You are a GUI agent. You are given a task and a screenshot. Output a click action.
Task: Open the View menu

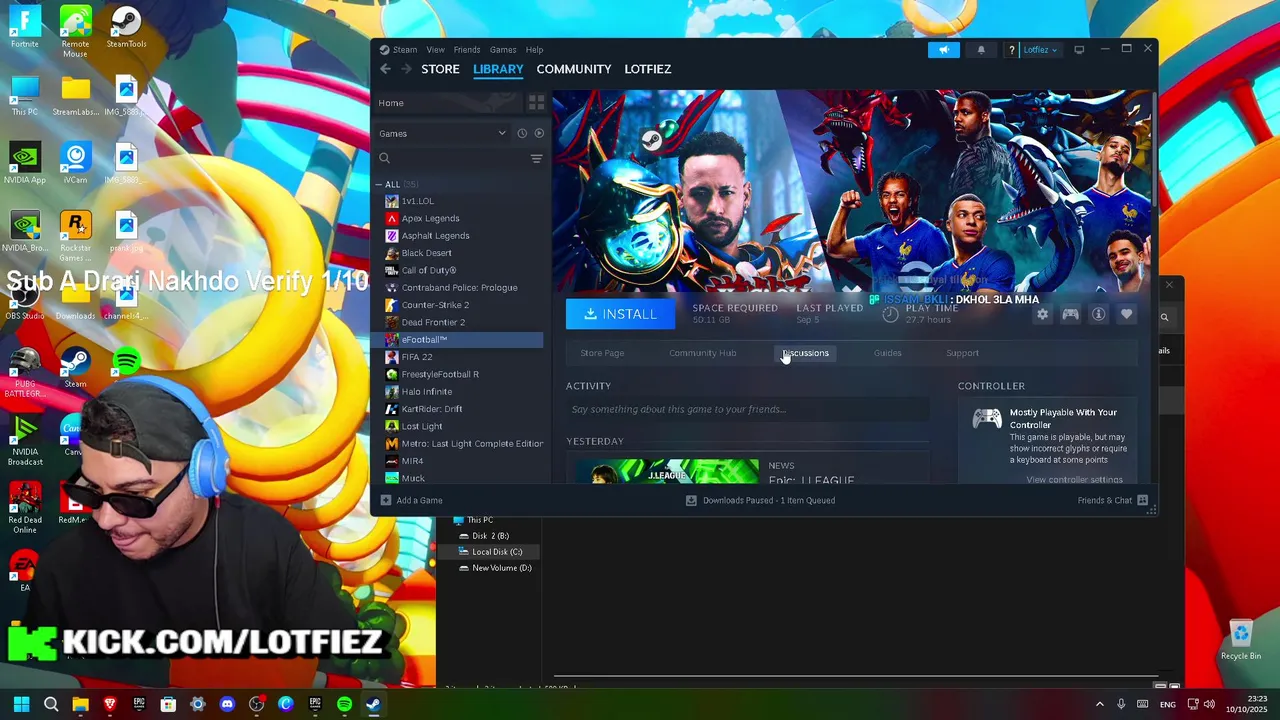436,50
